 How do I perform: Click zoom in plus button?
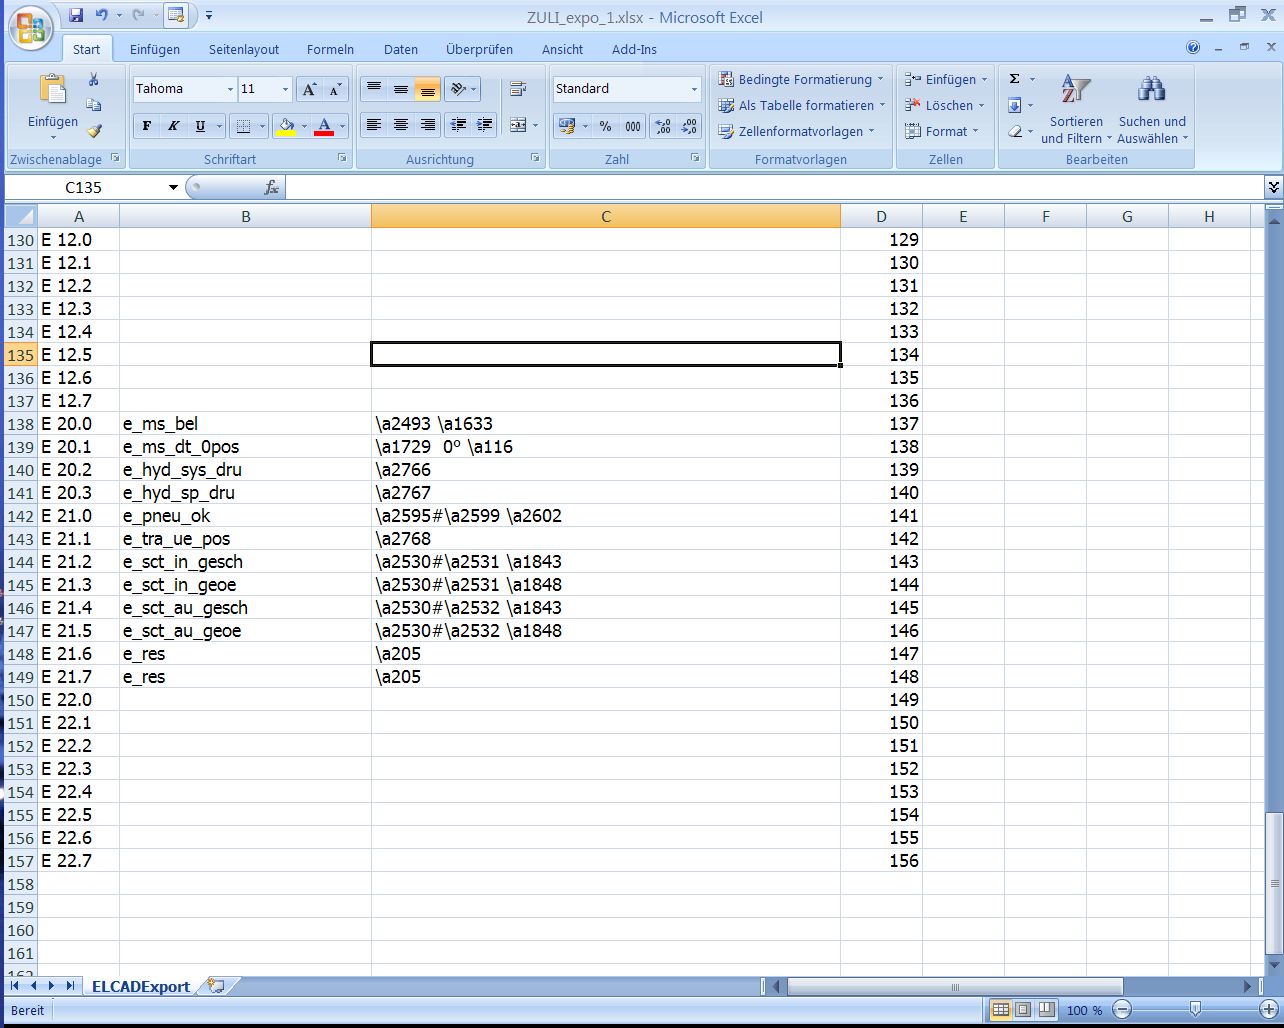click(1269, 1010)
